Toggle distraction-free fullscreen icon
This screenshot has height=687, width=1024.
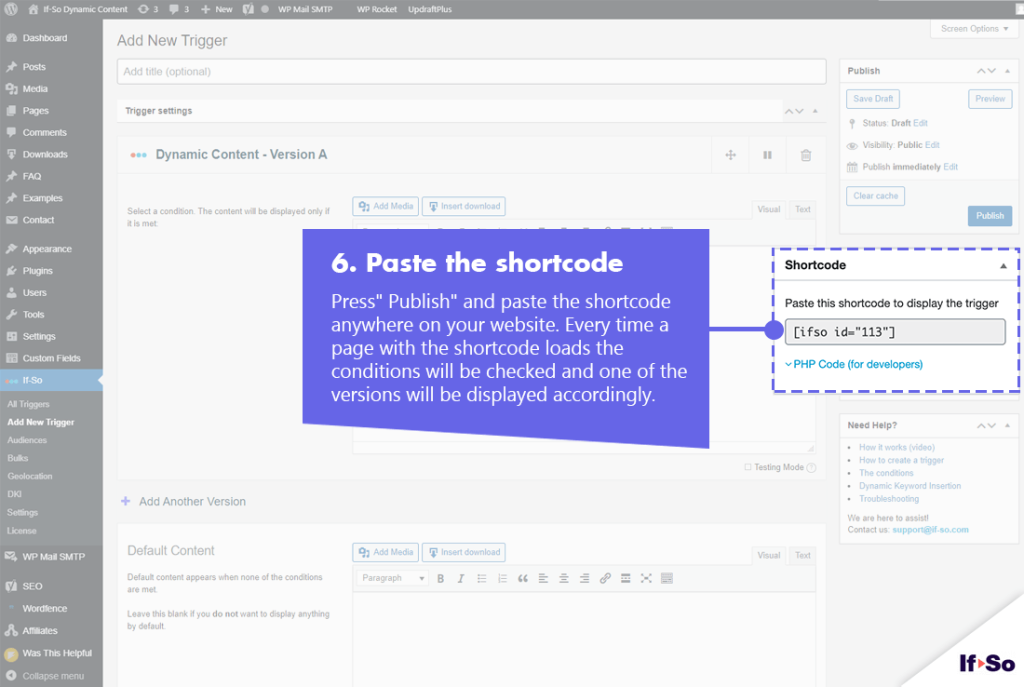(646, 579)
